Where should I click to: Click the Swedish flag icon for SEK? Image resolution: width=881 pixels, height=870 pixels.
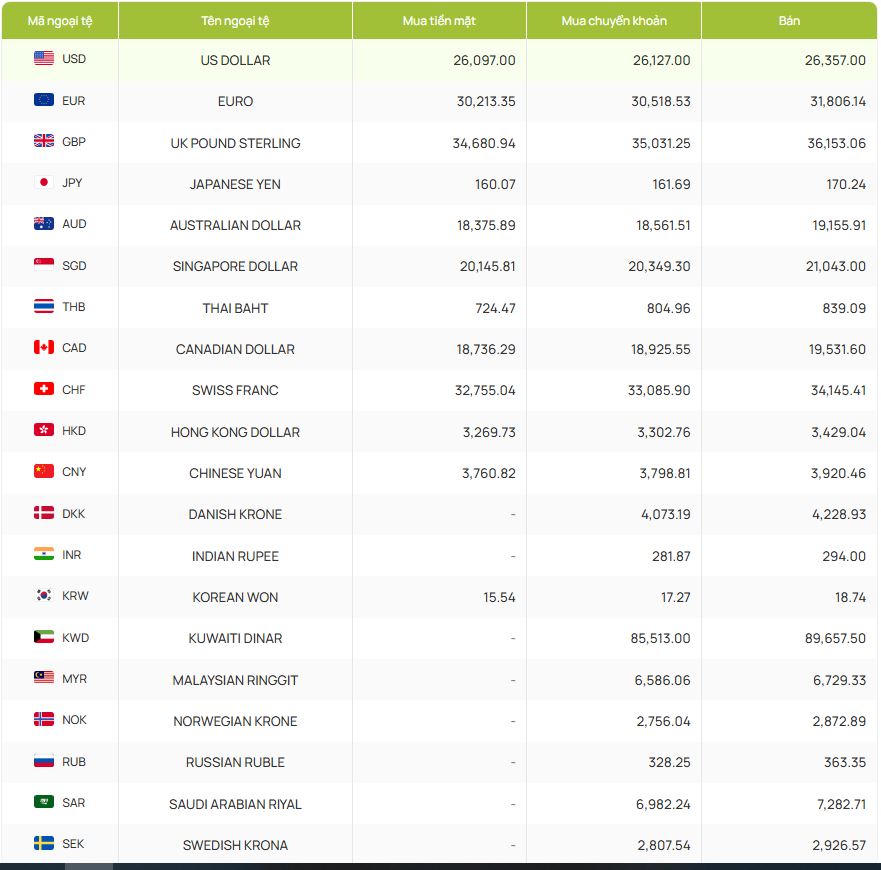44,844
